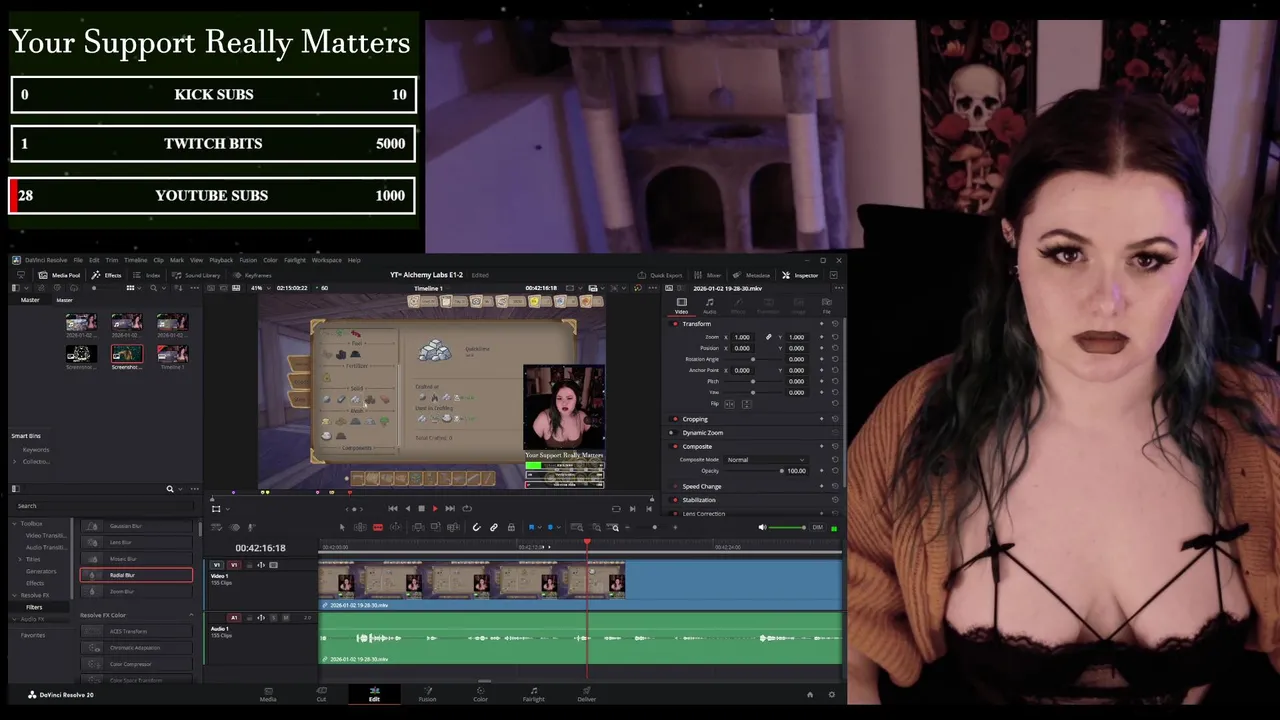Toggle the Effects panel wand icon

(x=96, y=275)
